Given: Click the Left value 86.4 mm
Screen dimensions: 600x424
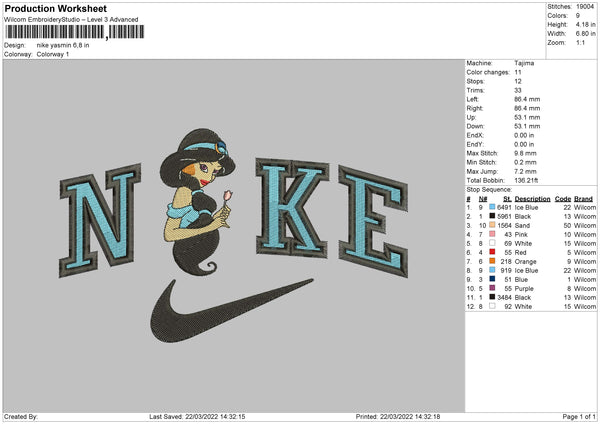Looking at the screenshot, I should click(x=527, y=99).
